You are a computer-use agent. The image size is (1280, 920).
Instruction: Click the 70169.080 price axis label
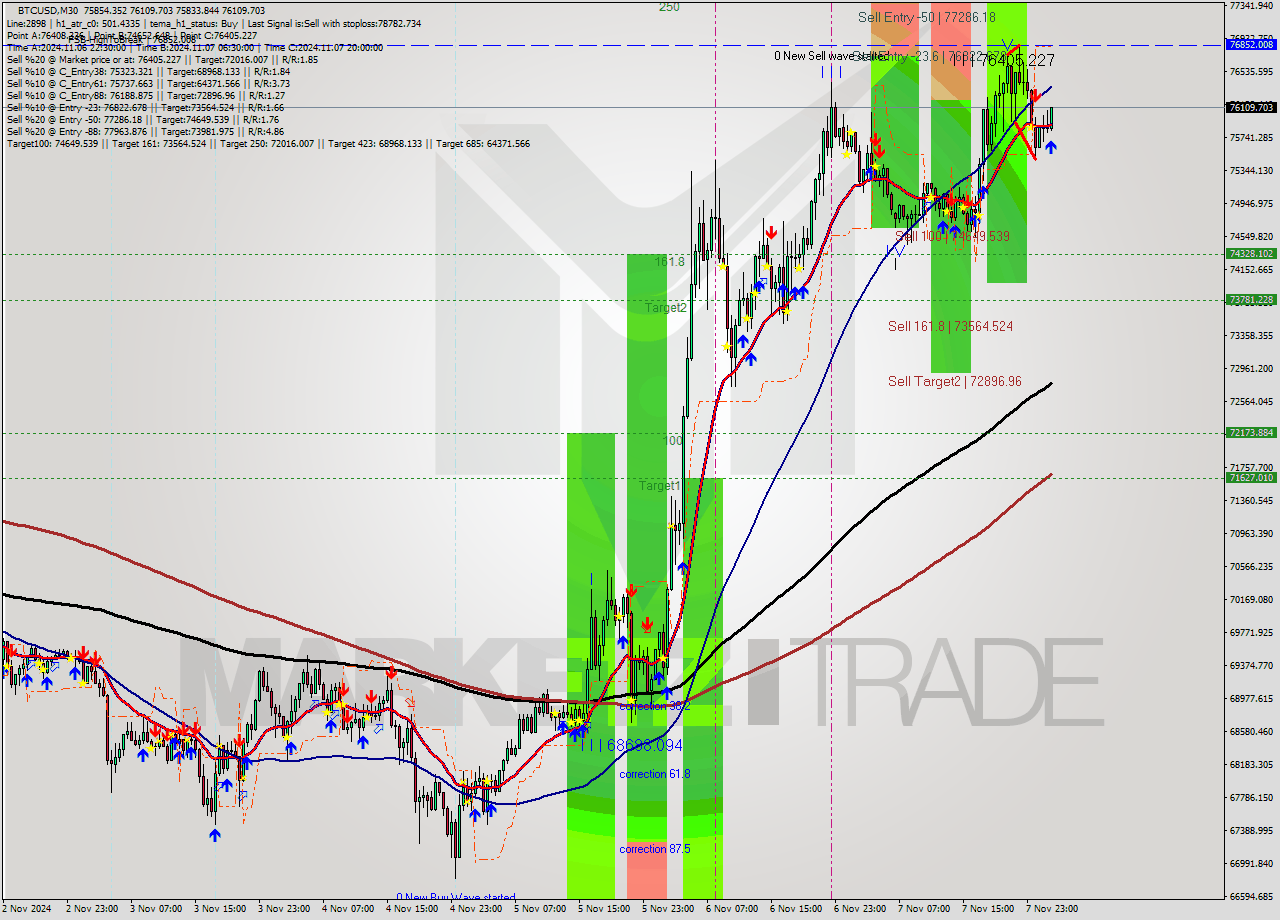[1251, 600]
